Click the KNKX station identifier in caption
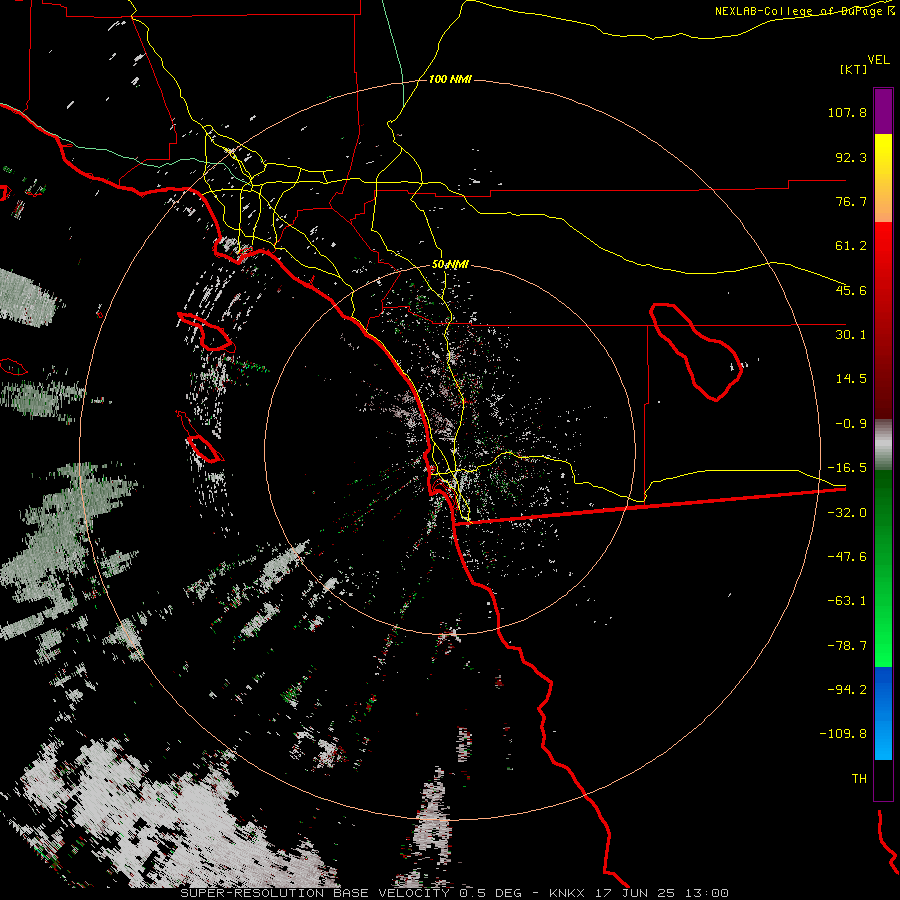900x900 pixels. pos(567,893)
